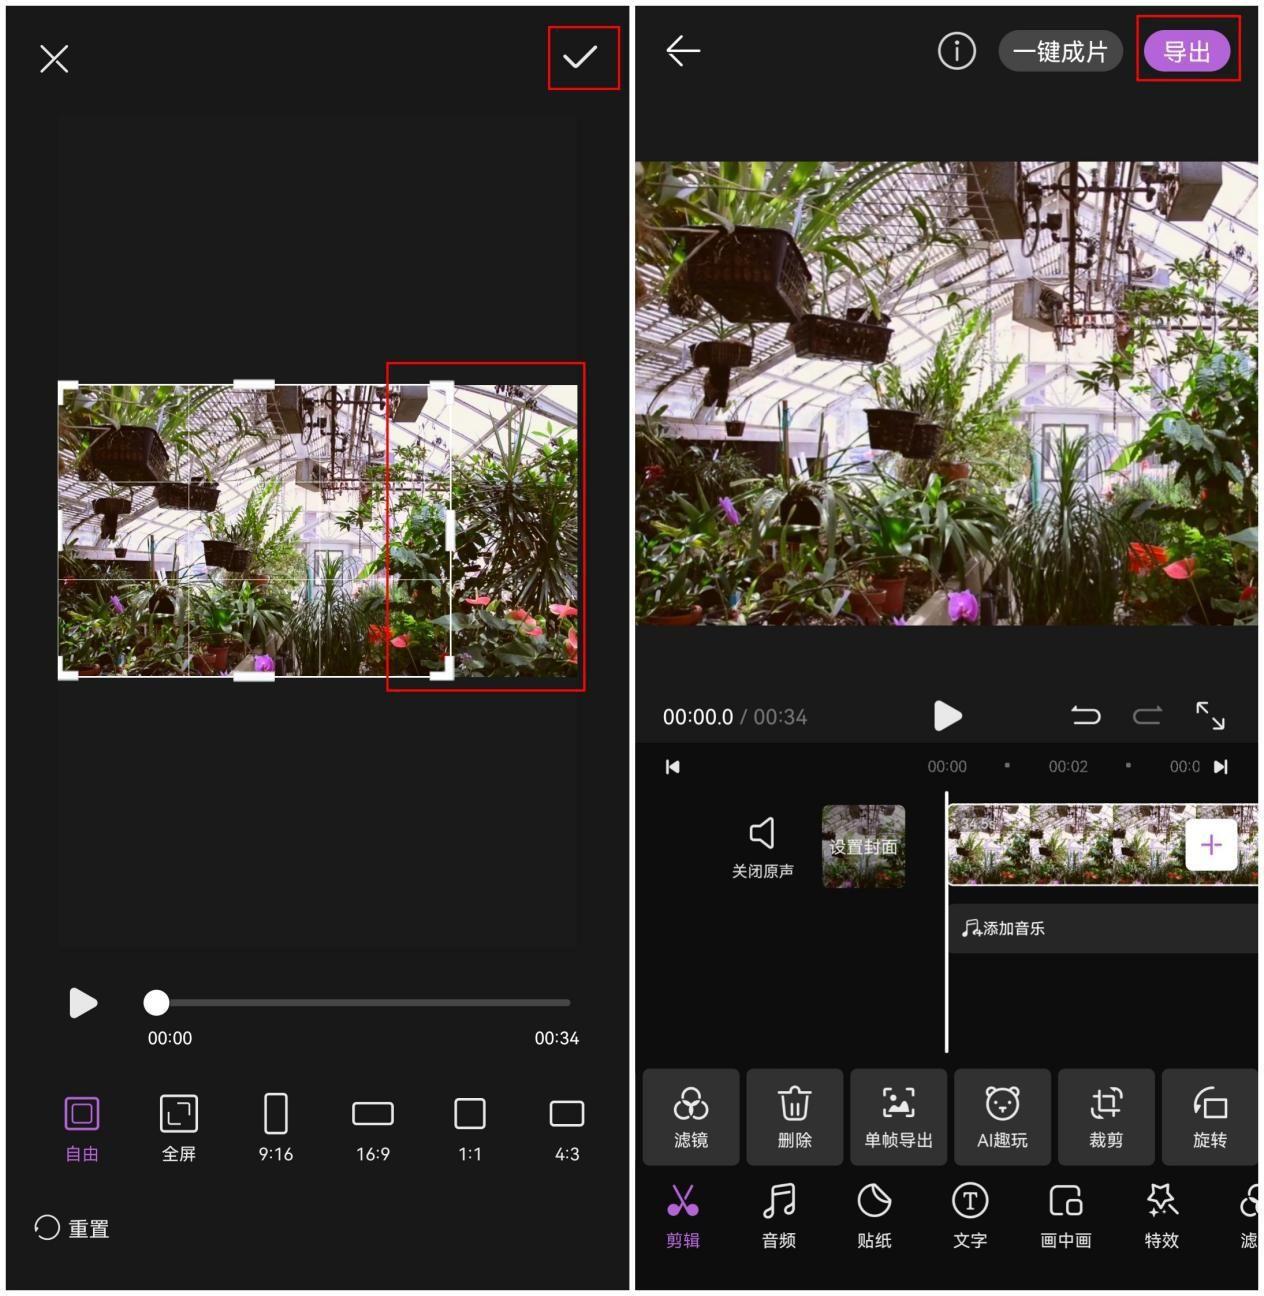The width and height of the screenshot is (1264, 1296).
Task: Delete the clip with 删除
Action: point(795,1117)
